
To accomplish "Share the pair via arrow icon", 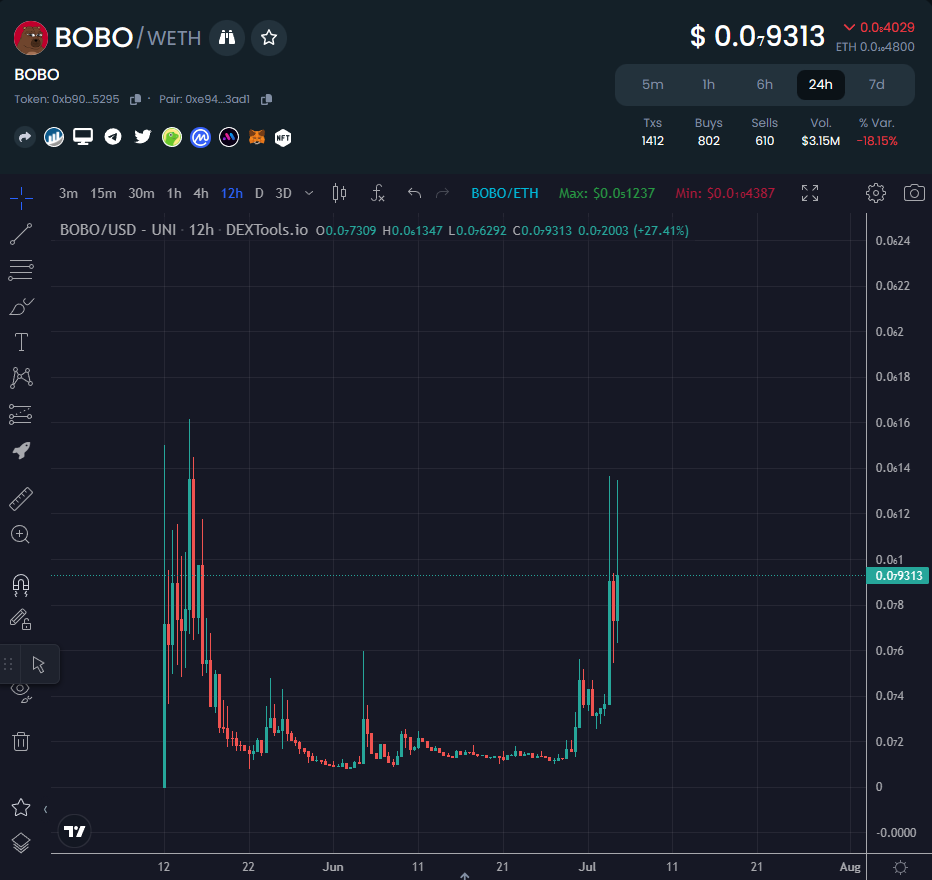I will pos(24,138).
